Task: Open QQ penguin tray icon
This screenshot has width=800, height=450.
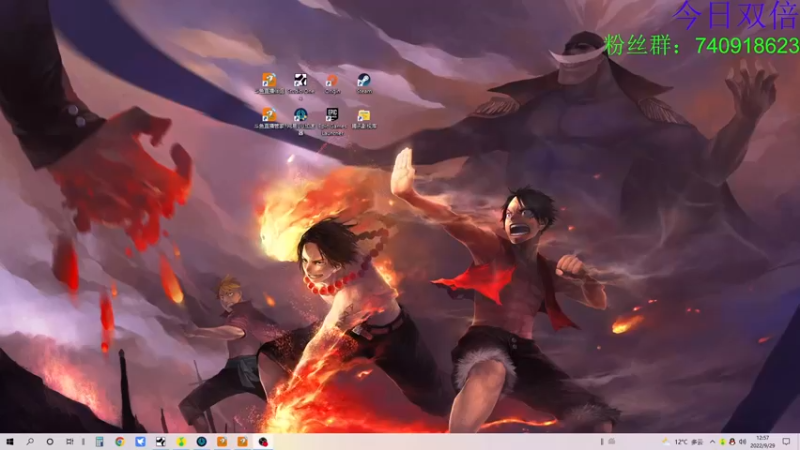Action: [x=732, y=442]
